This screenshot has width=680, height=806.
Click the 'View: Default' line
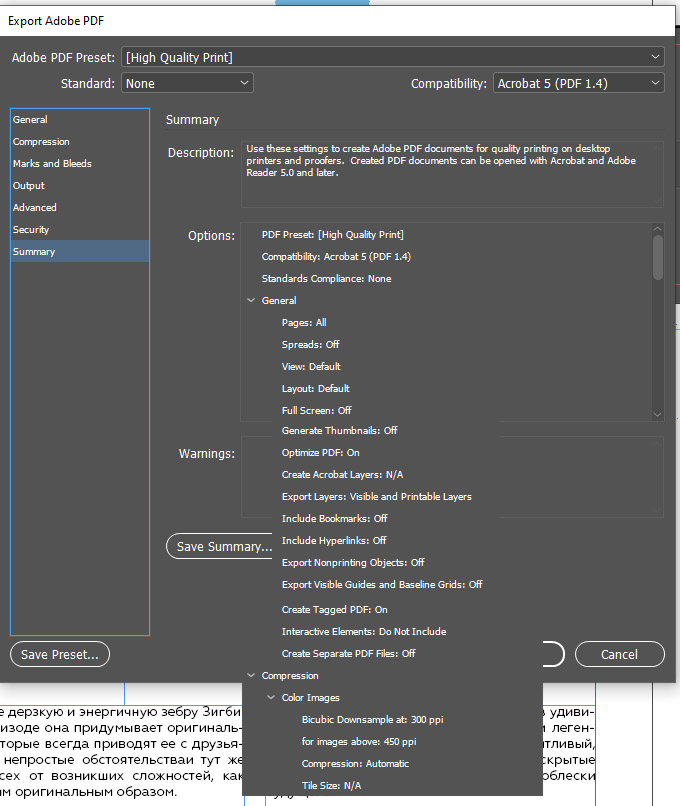point(311,367)
